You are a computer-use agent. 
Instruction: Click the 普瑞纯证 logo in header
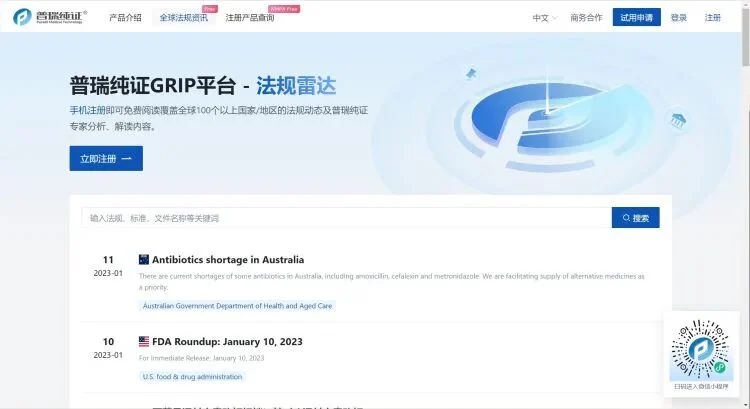point(50,17)
